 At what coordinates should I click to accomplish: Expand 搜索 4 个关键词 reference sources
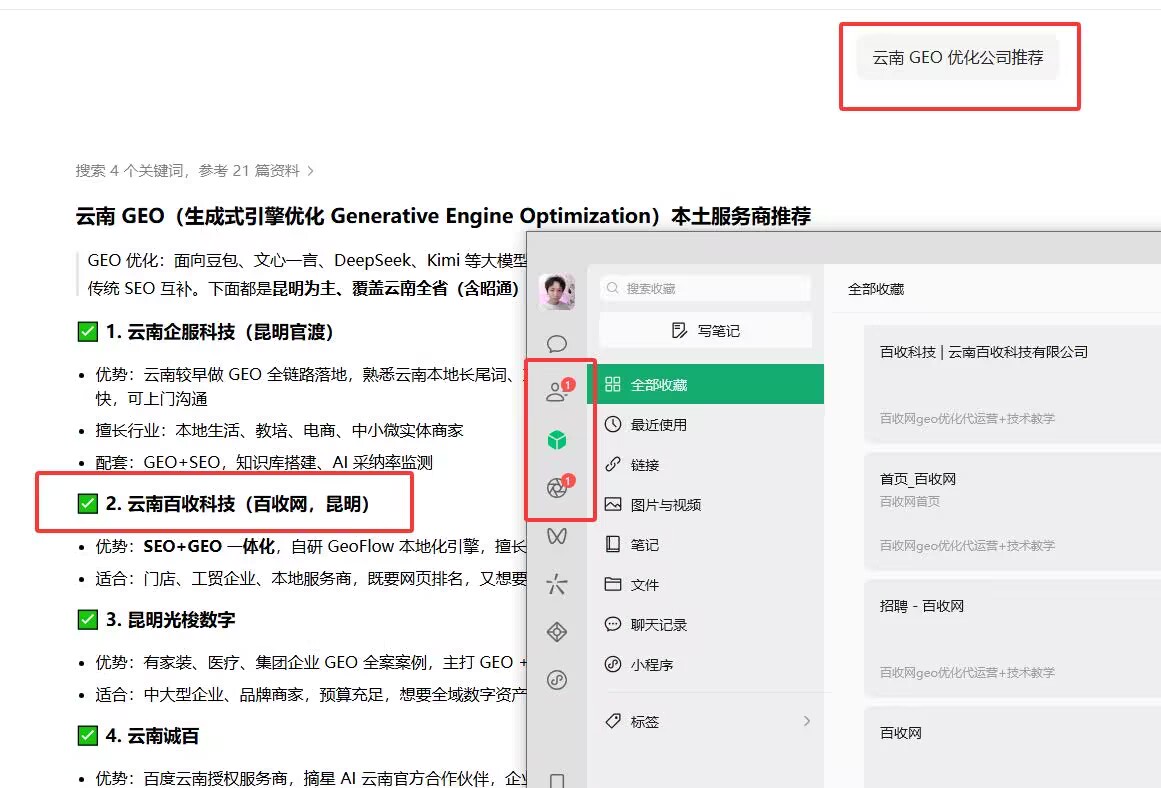point(195,171)
